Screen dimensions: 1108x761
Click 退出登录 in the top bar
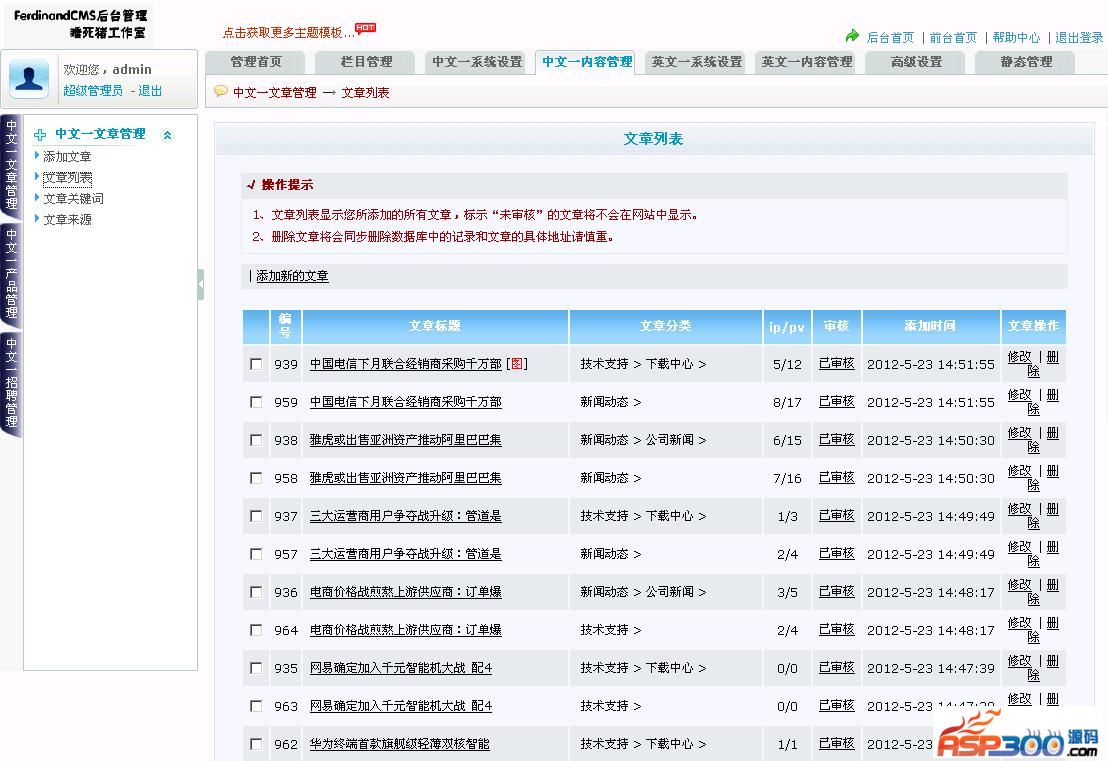pos(1079,38)
